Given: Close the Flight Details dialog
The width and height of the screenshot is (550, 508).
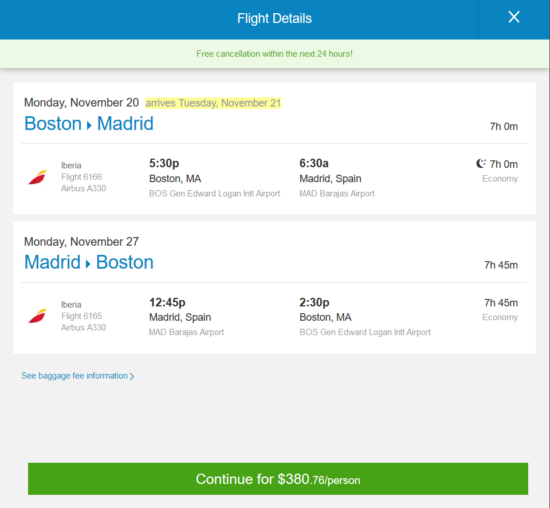Looking at the screenshot, I should pos(514,17).
